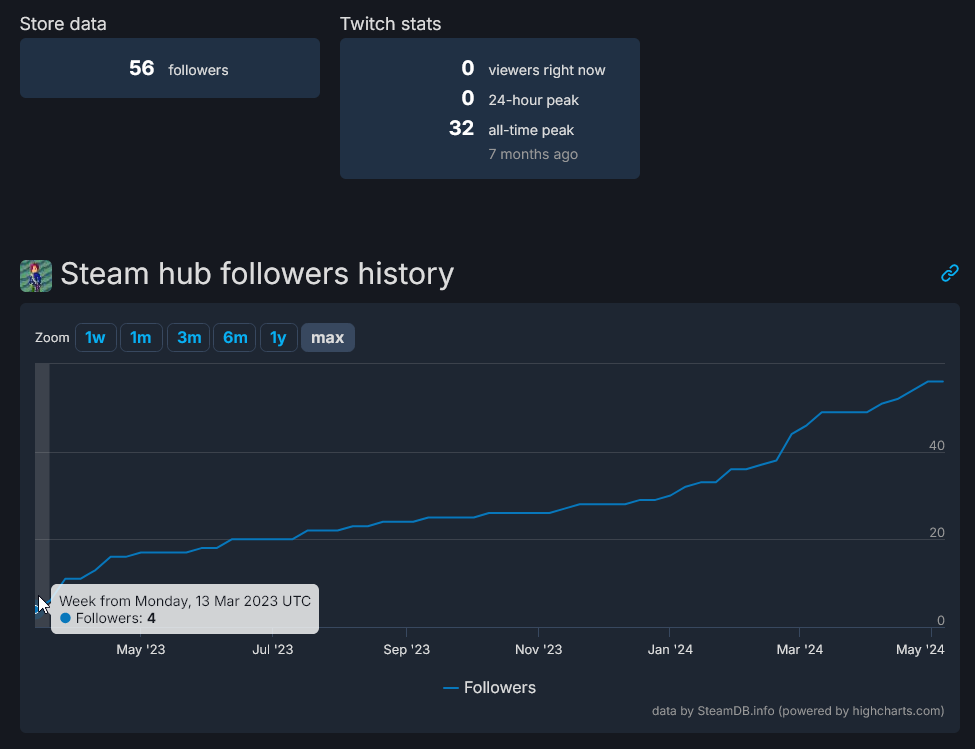Click the permalink chain icon beside the heading
Viewport: 975px width, 749px height.
point(949,273)
